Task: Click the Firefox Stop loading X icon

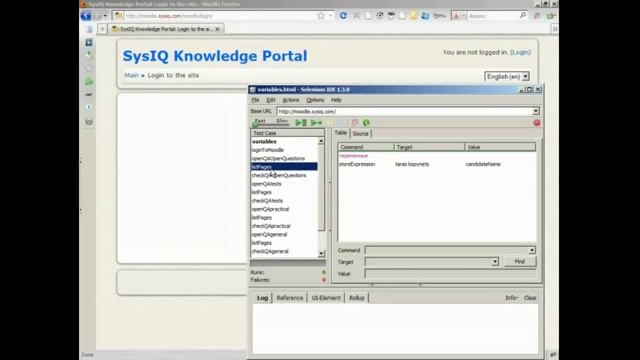Action: click(x=356, y=16)
